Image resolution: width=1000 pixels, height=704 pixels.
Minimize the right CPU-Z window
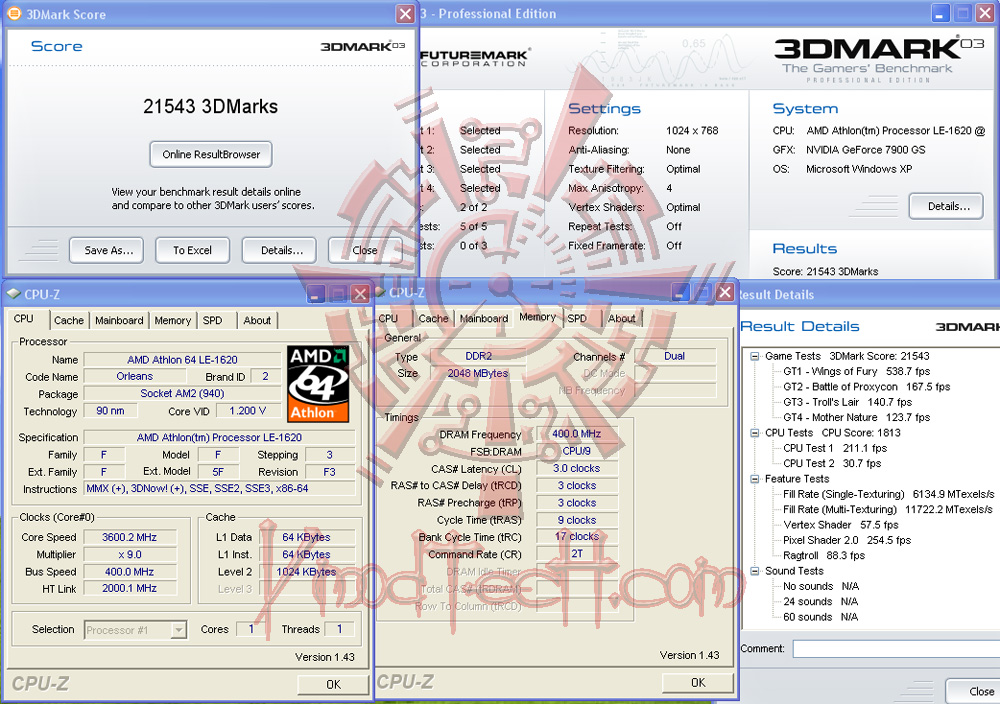(680, 292)
